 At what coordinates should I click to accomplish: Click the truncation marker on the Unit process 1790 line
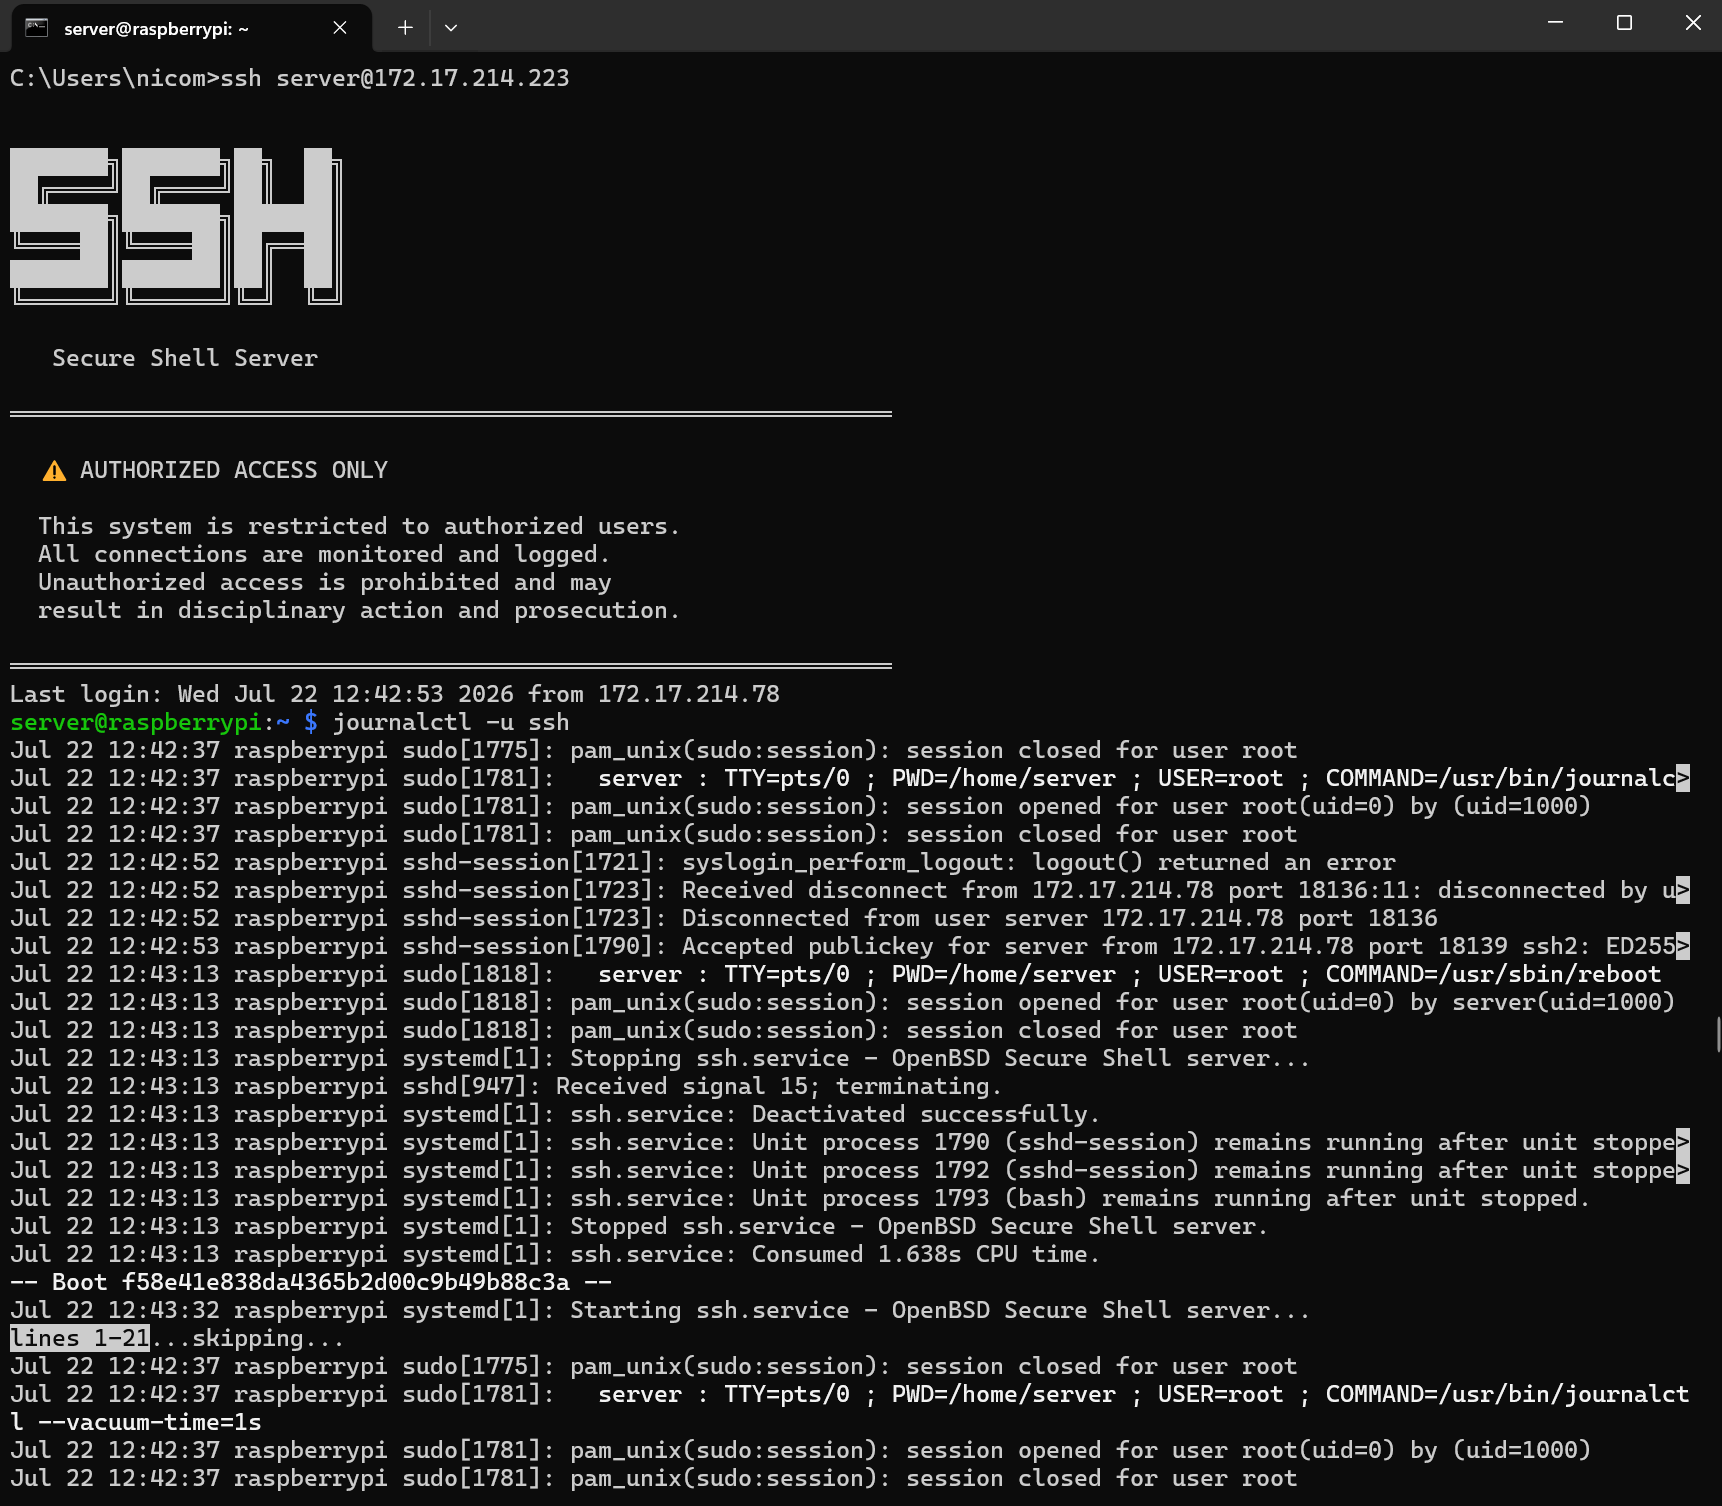point(1683,1142)
